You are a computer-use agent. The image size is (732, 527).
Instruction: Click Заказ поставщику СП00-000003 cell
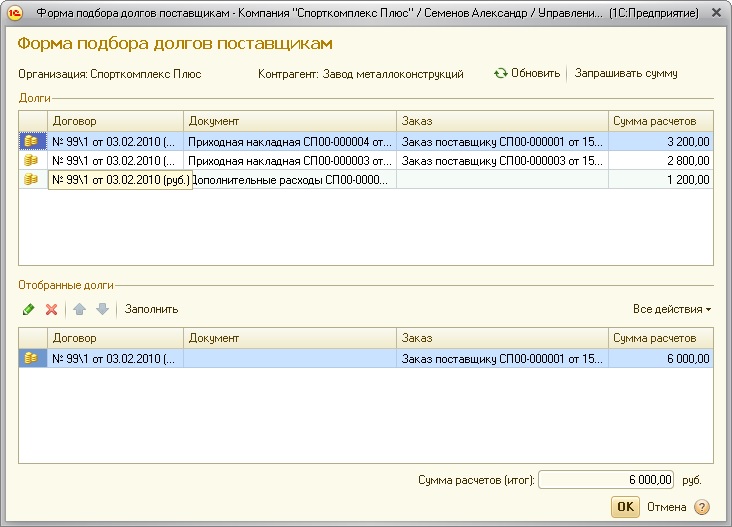coord(502,161)
